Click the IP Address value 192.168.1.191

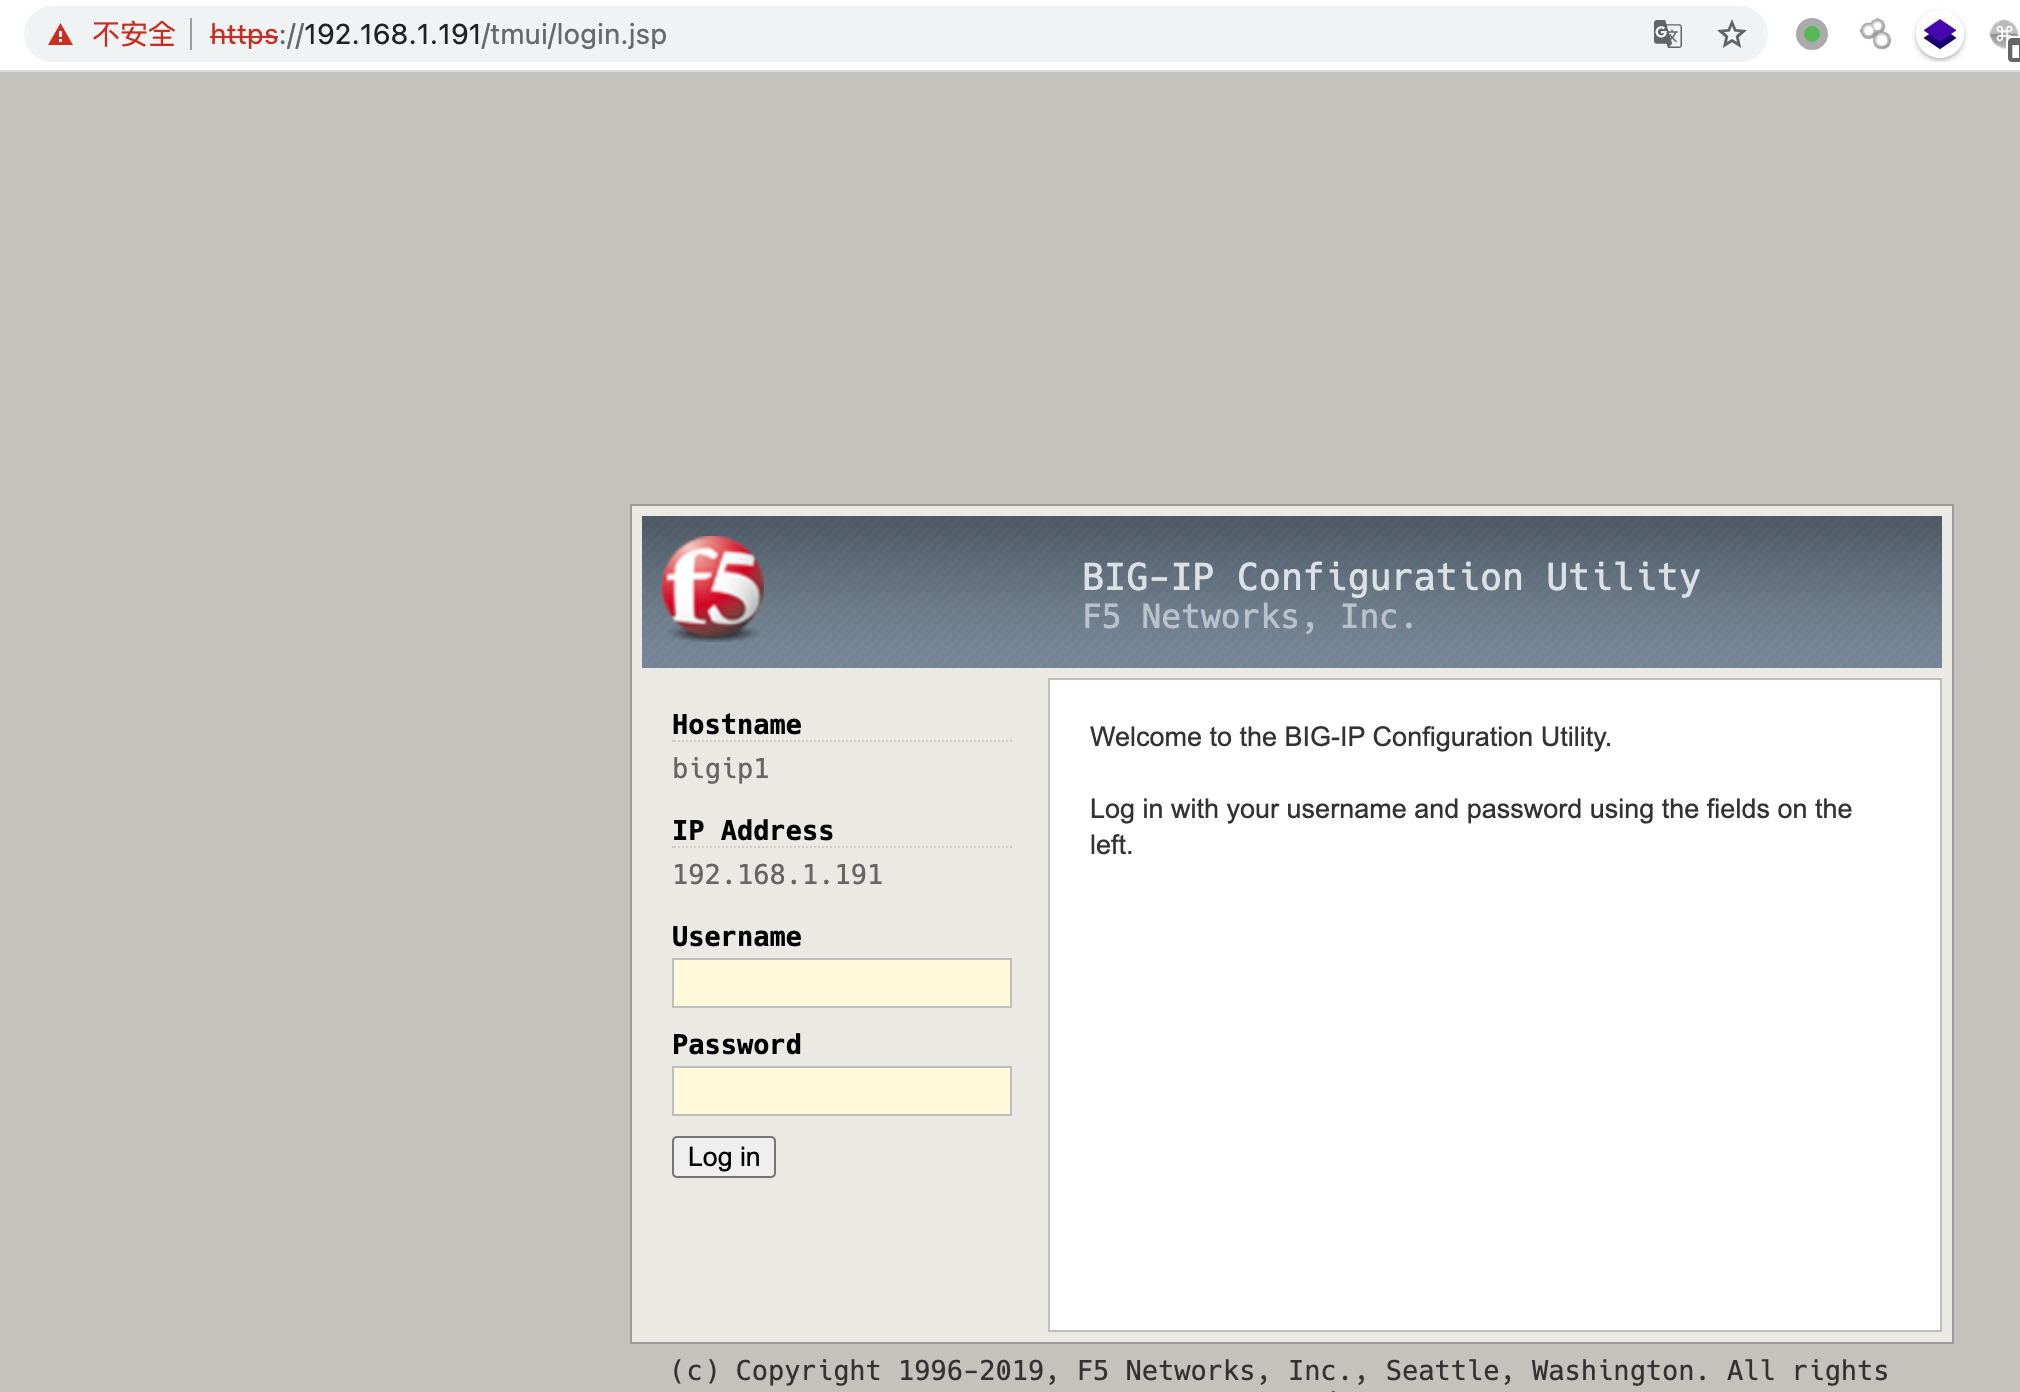tap(777, 874)
